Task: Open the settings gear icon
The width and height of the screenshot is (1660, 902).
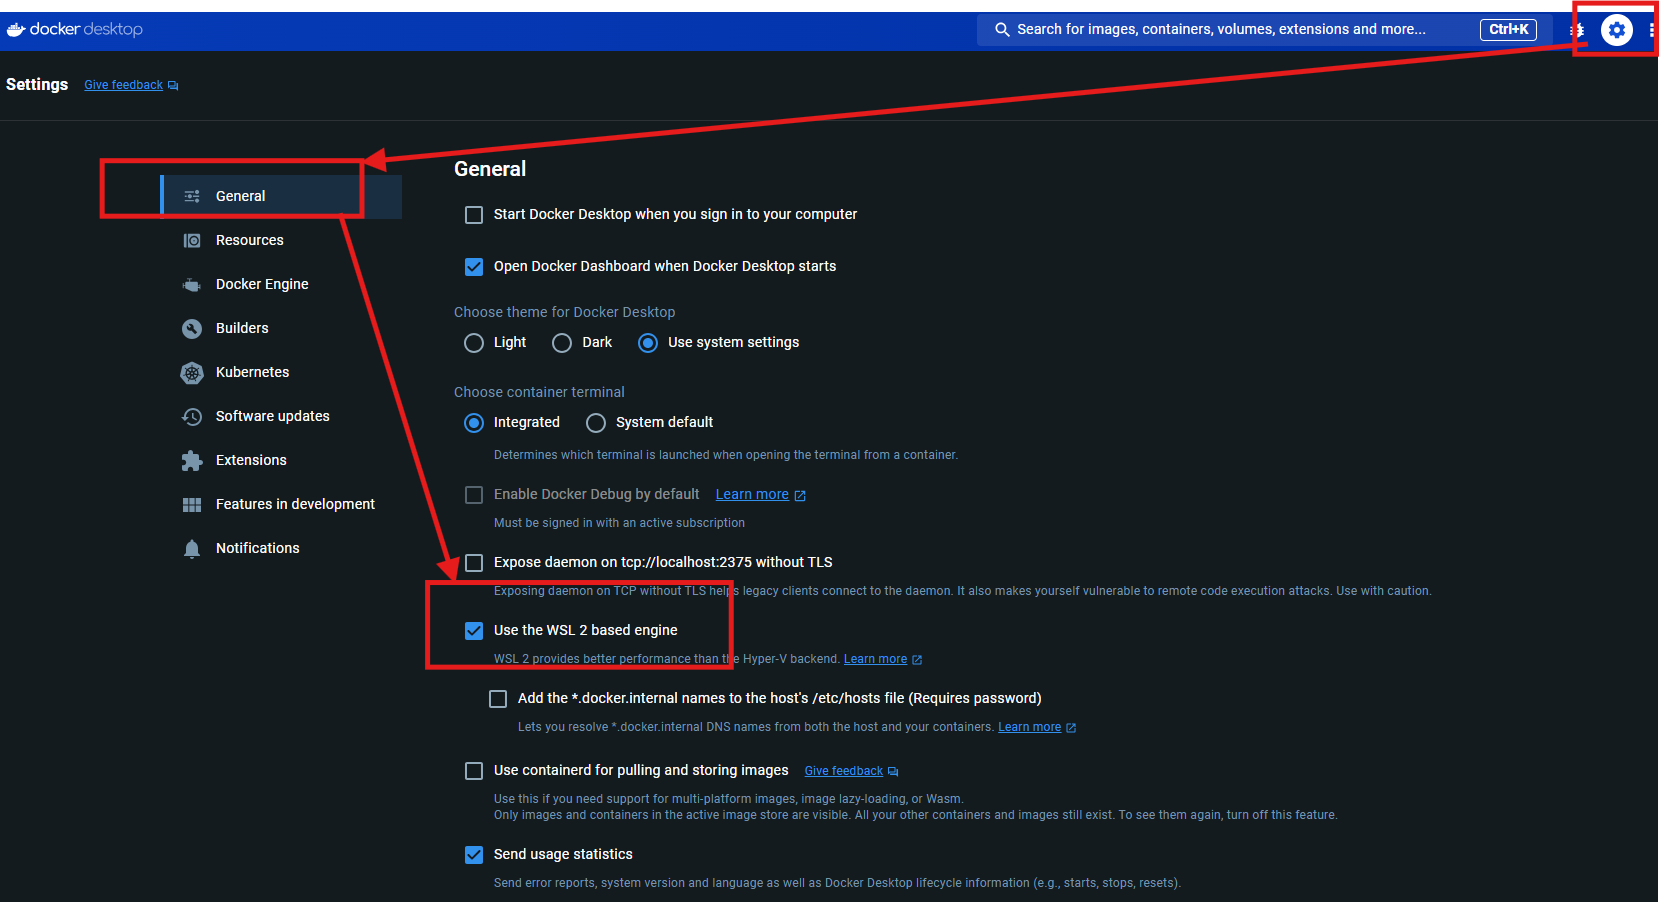Action: [x=1617, y=30]
